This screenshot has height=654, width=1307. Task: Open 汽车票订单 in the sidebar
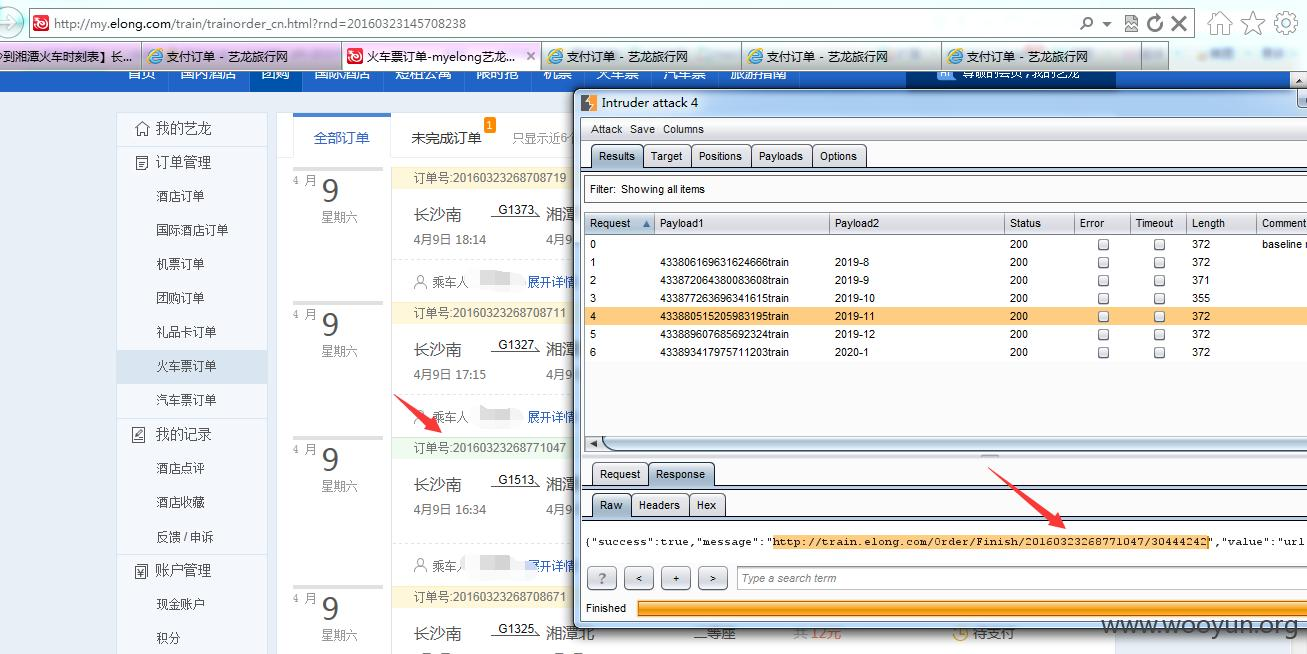tap(186, 400)
